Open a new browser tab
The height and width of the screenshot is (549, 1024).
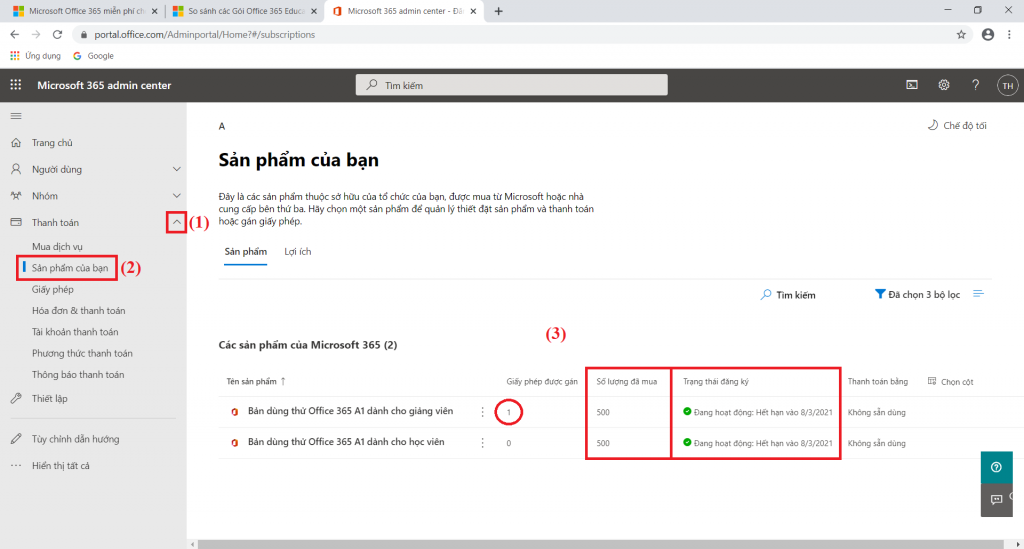pyautogui.click(x=498, y=11)
